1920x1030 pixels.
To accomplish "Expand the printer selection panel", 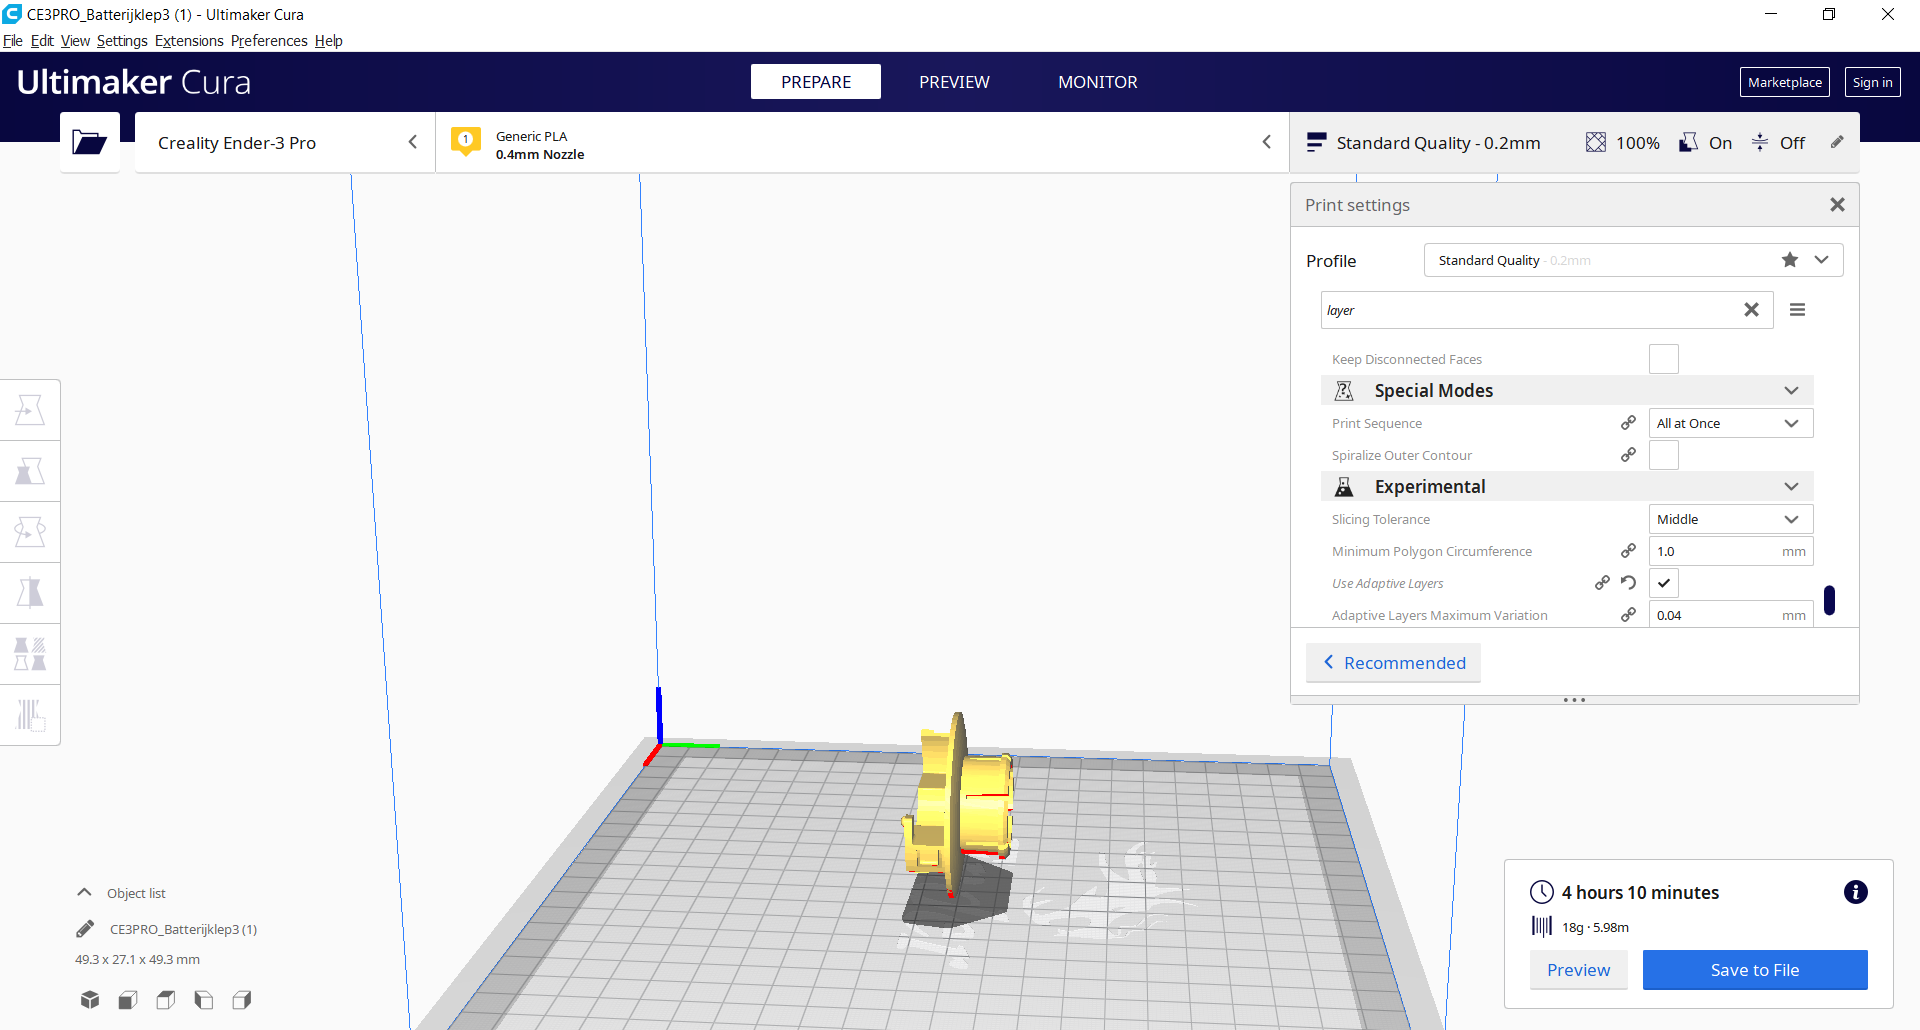I will [285, 143].
